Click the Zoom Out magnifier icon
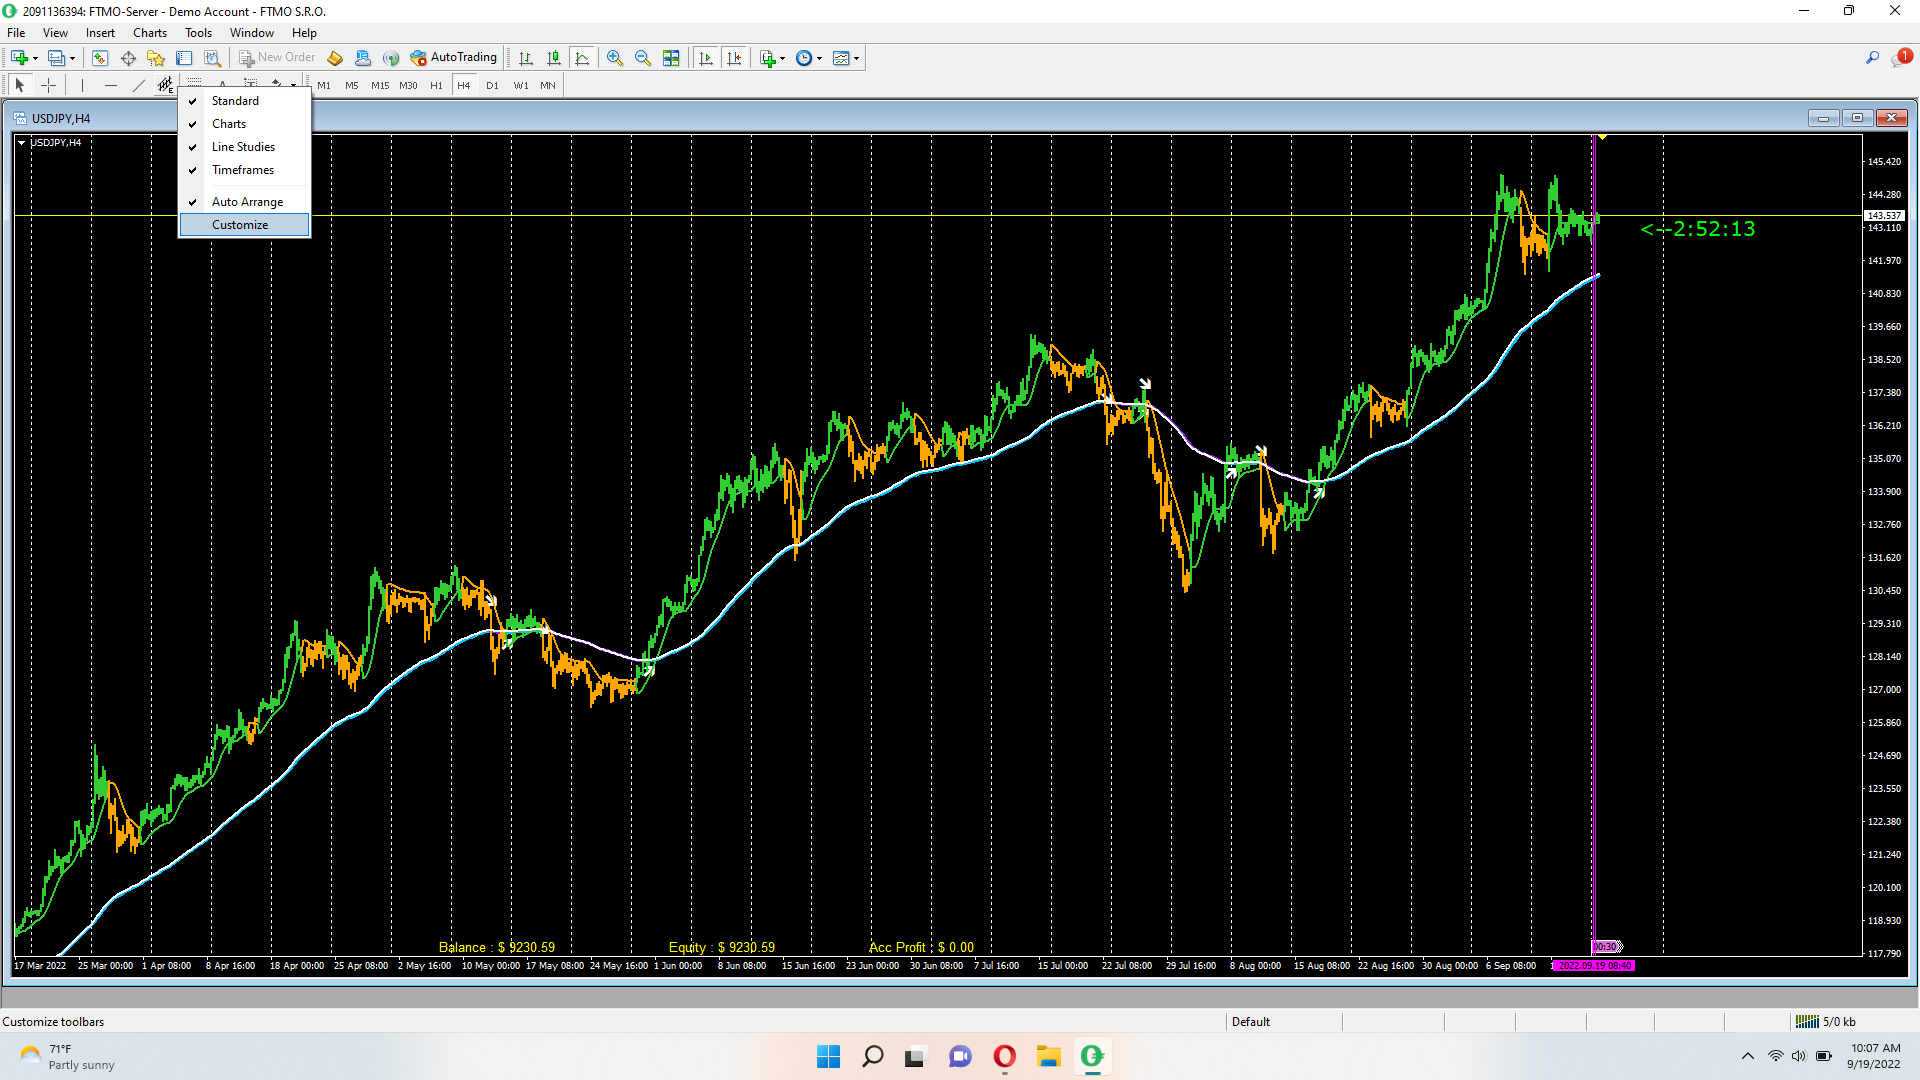1920x1080 pixels. click(643, 58)
